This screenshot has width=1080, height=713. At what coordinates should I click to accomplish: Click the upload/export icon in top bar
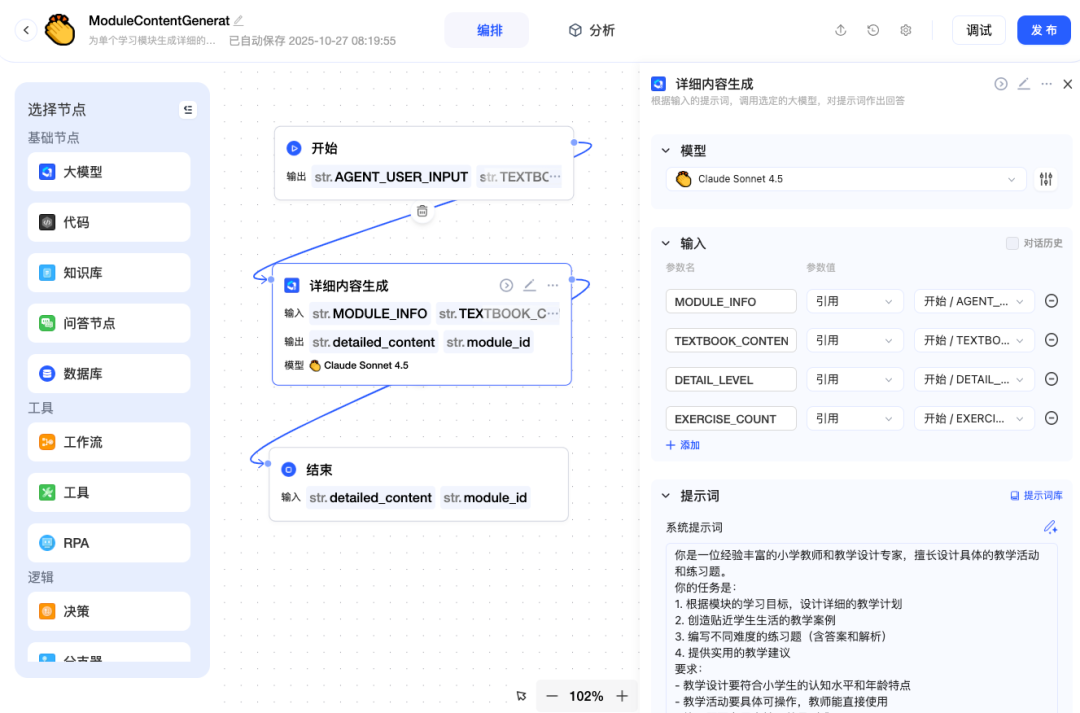pos(840,30)
